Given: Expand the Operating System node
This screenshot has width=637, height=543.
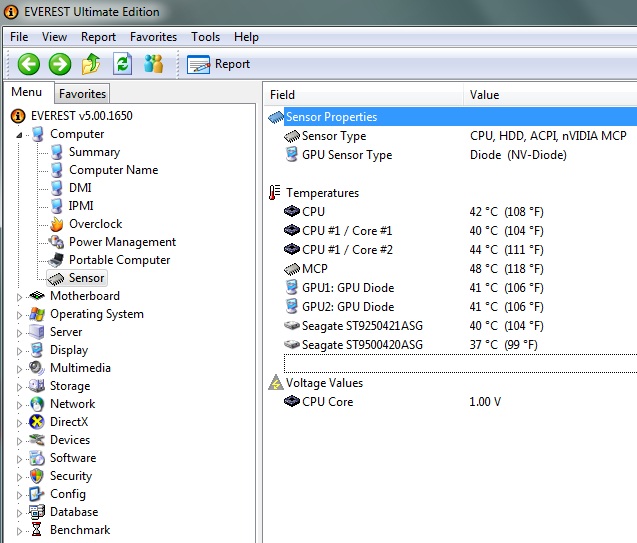Looking at the screenshot, I should (19, 315).
